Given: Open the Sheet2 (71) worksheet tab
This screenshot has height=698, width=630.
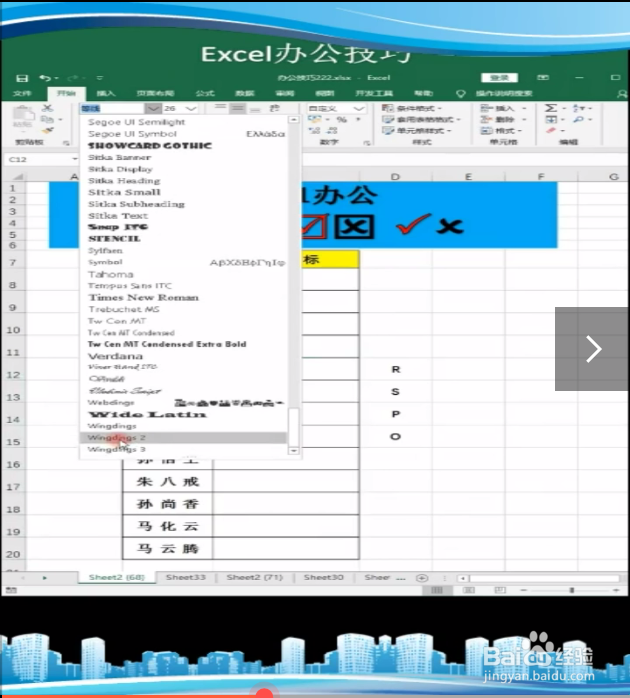Looking at the screenshot, I should click(x=255, y=577).
